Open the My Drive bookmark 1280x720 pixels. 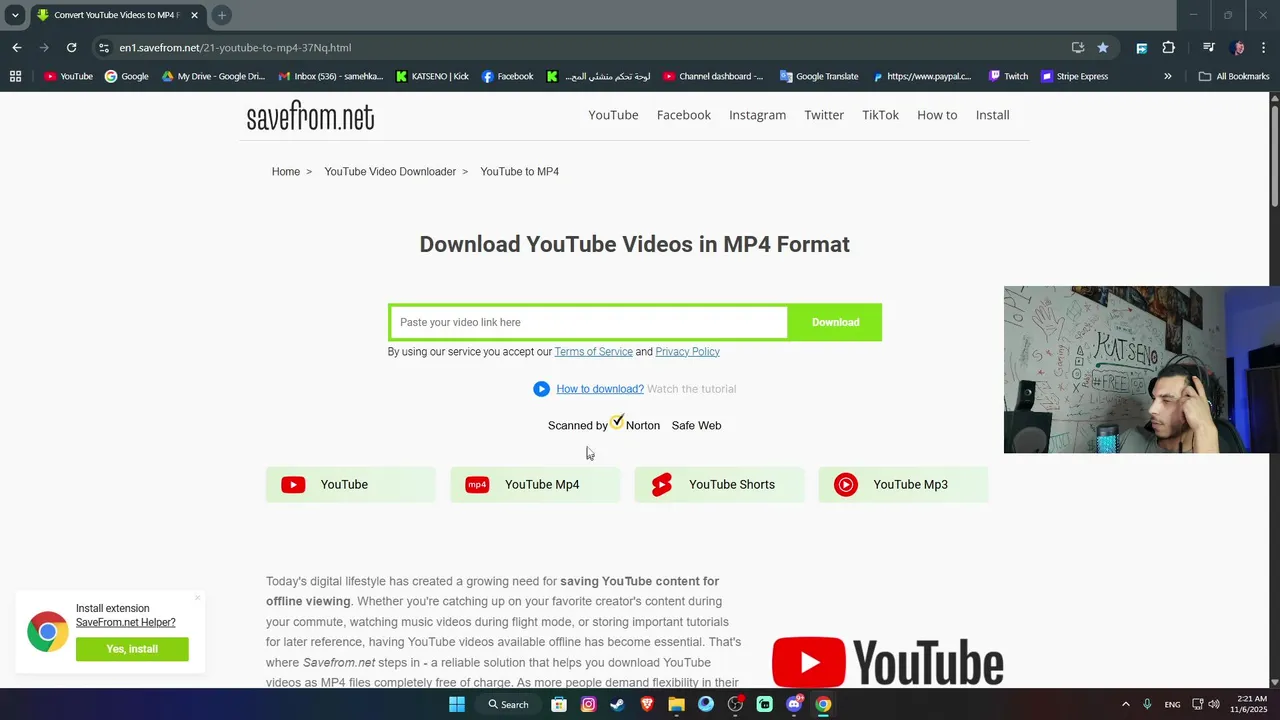coord(213,76)
